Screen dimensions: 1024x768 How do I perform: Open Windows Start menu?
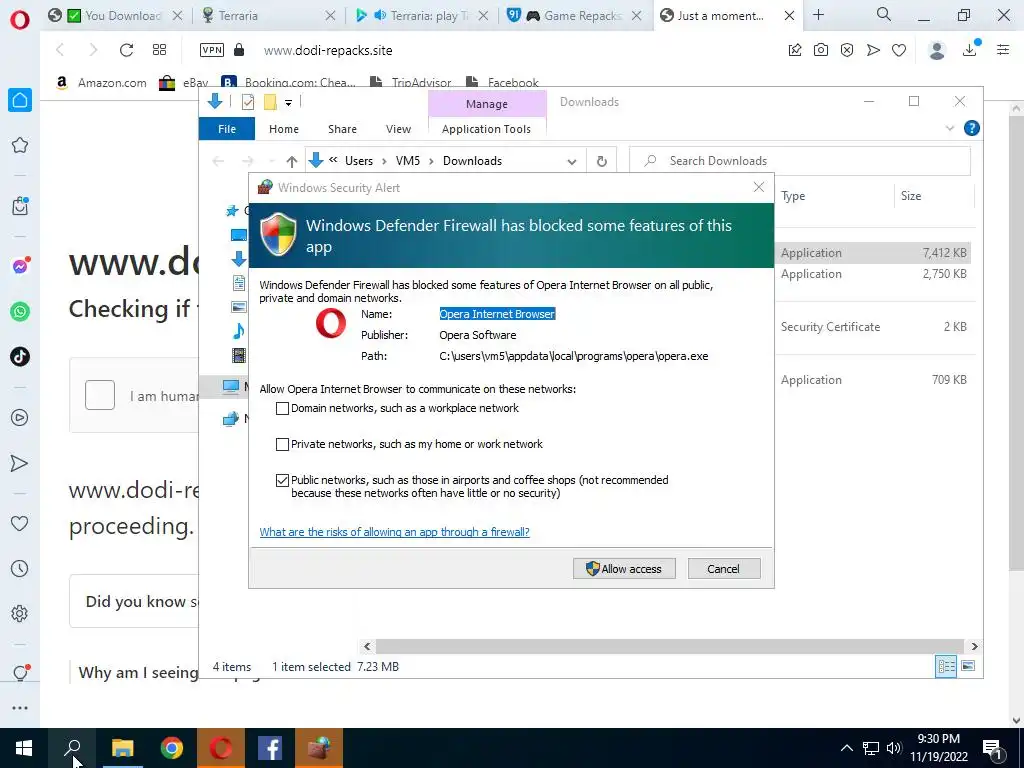click(x=24, y=748)
